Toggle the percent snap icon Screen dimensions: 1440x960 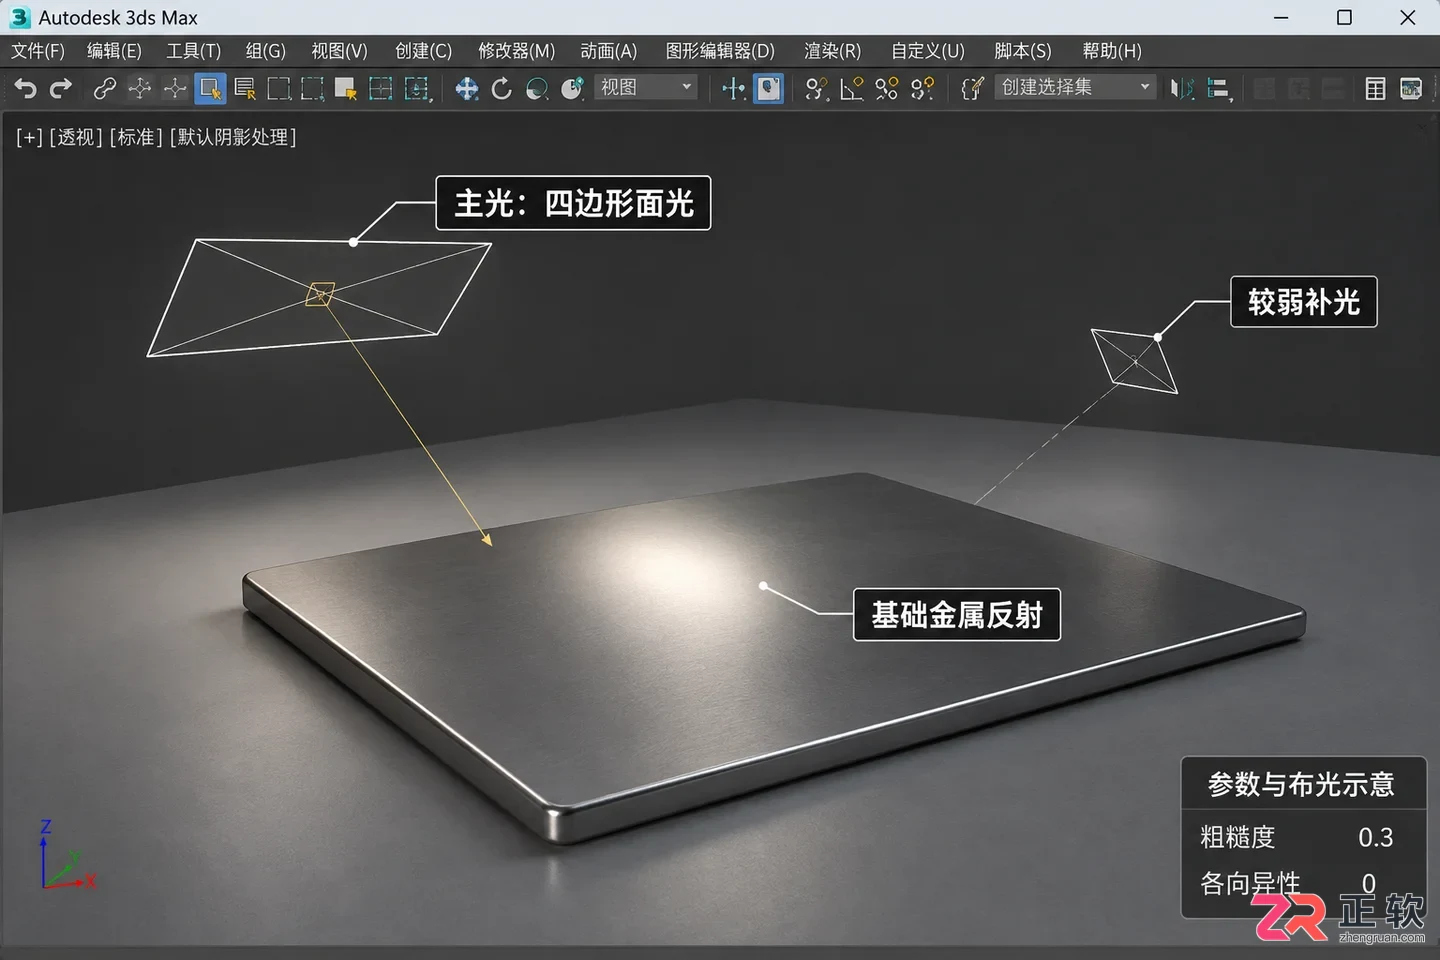tap(887, 89)
